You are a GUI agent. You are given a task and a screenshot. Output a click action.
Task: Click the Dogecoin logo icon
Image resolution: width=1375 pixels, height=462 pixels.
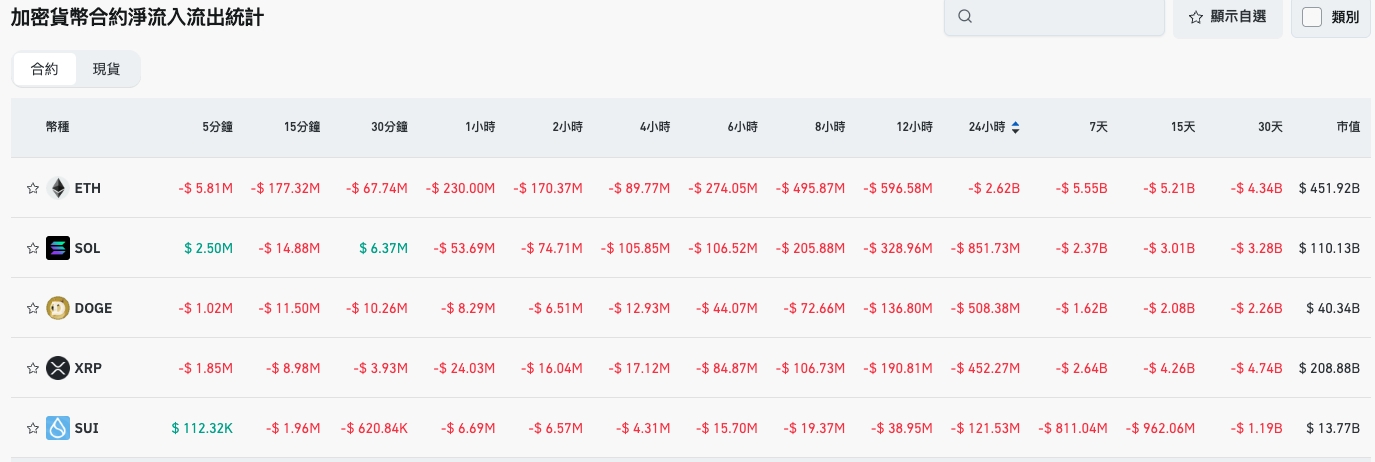click(58, 308)
